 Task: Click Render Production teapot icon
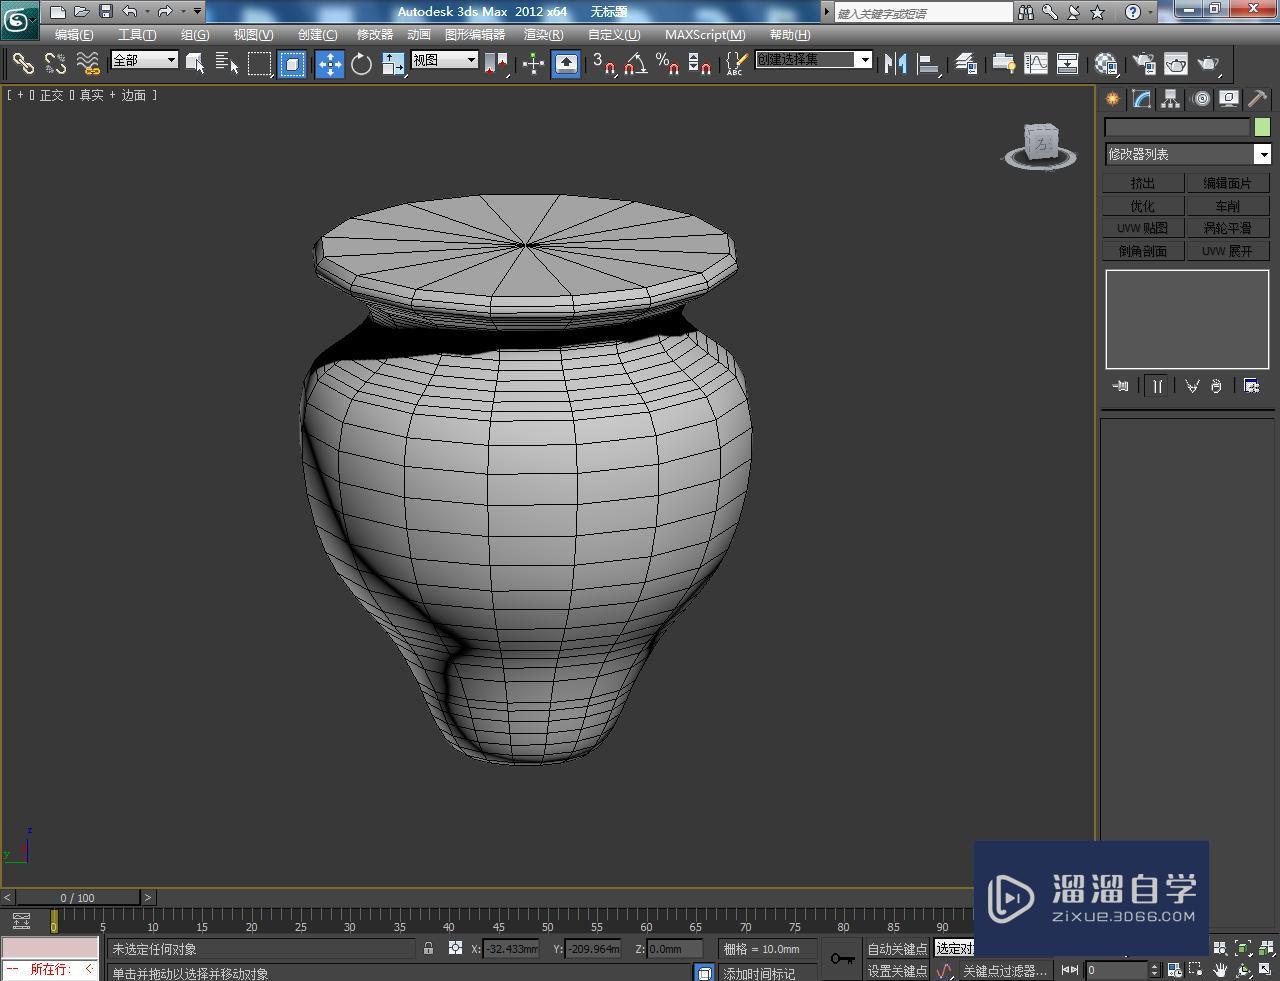pyautogui.click(x=1208, y=64)
